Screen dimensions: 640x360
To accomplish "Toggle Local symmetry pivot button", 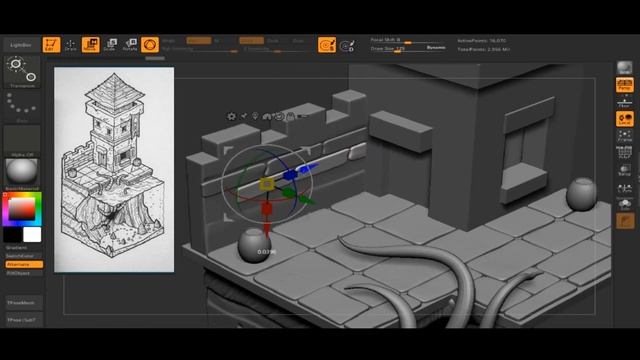I will click(624, 119).
